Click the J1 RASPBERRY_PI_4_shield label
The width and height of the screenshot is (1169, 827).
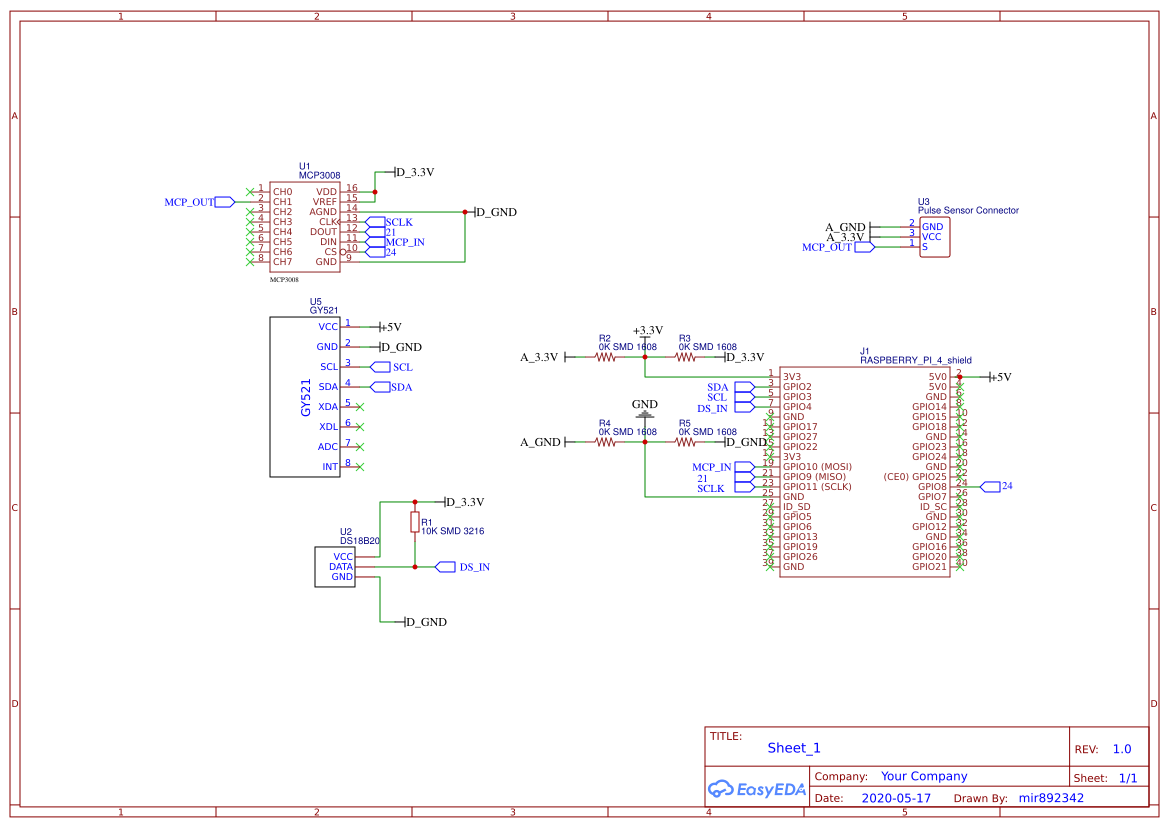pos(916,356)
